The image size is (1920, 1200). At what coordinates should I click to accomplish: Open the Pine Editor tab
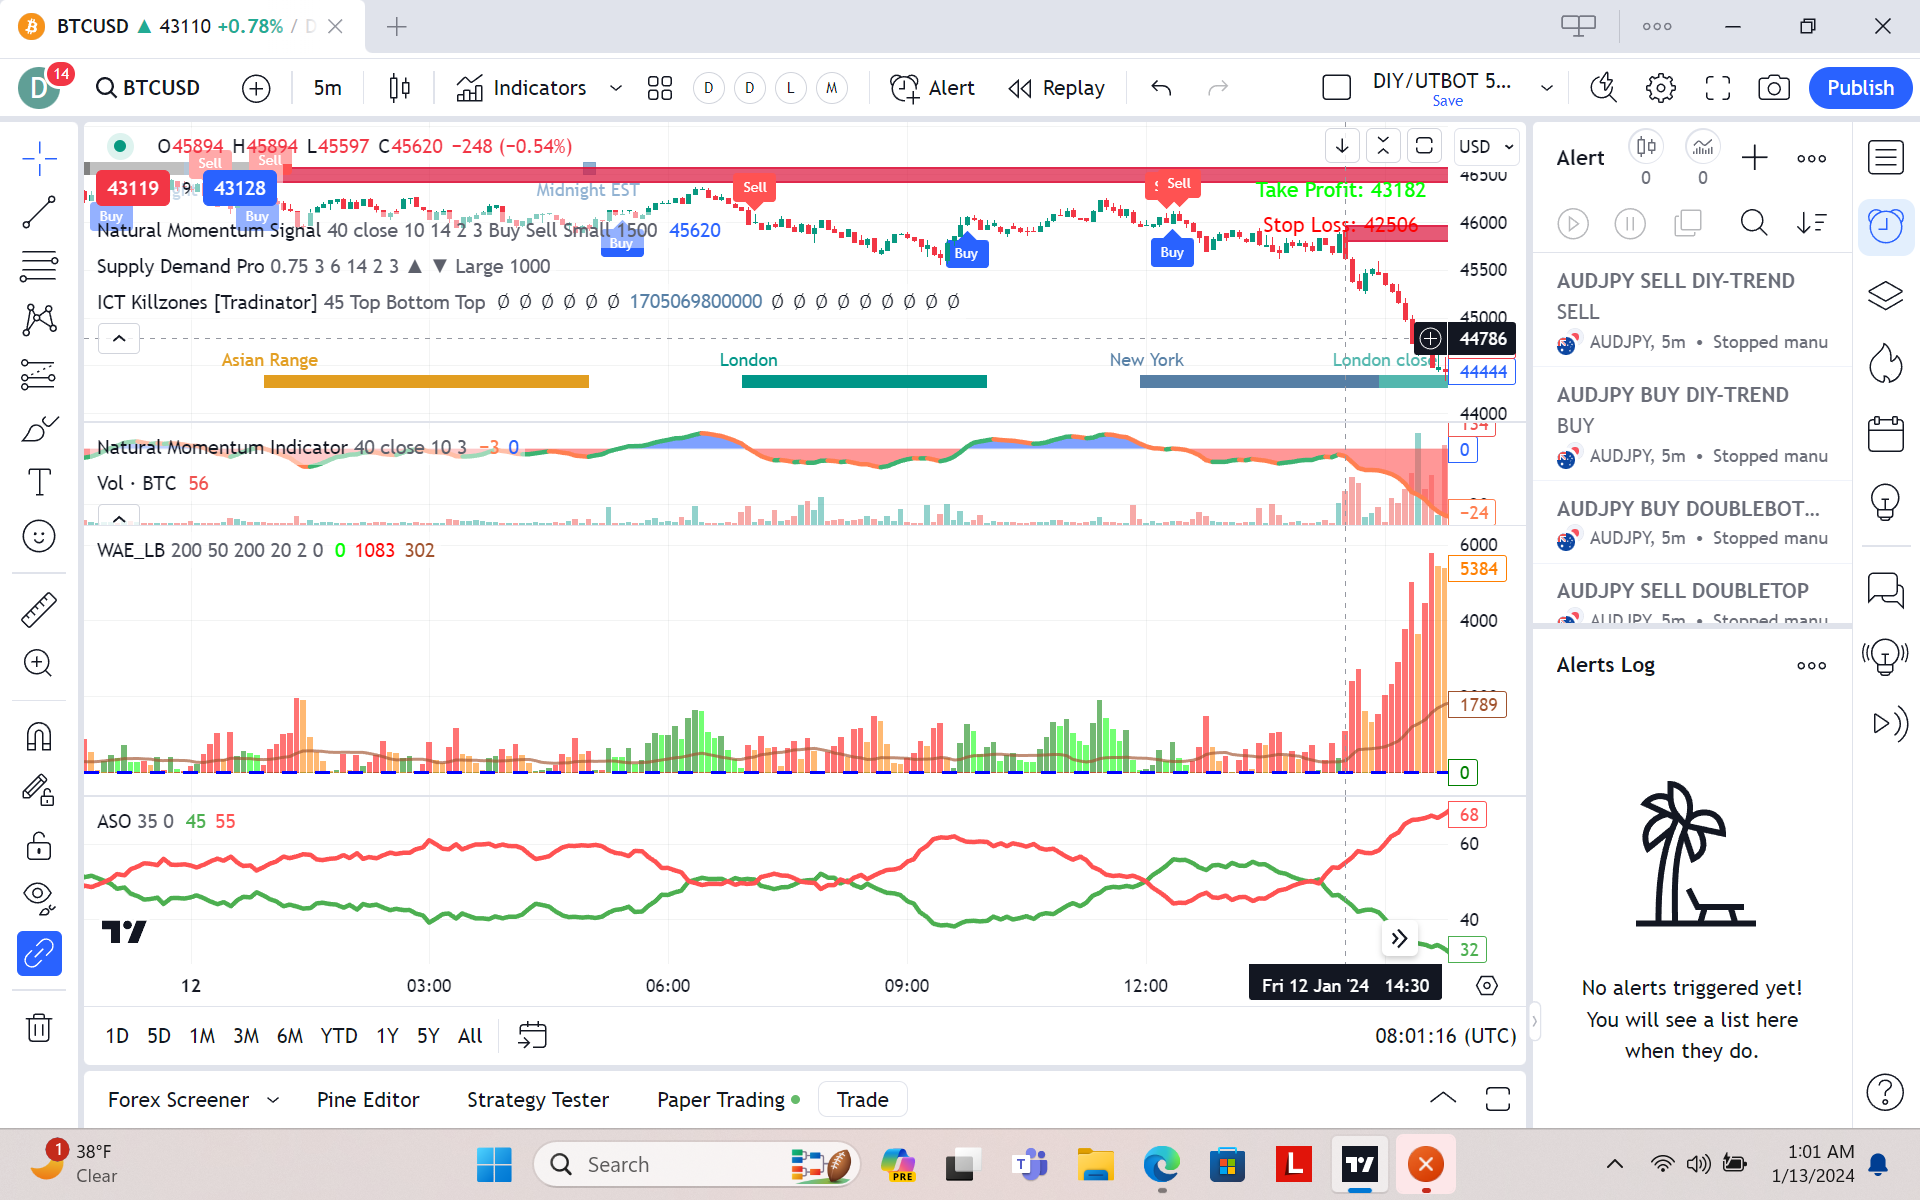pos(368,1100)
